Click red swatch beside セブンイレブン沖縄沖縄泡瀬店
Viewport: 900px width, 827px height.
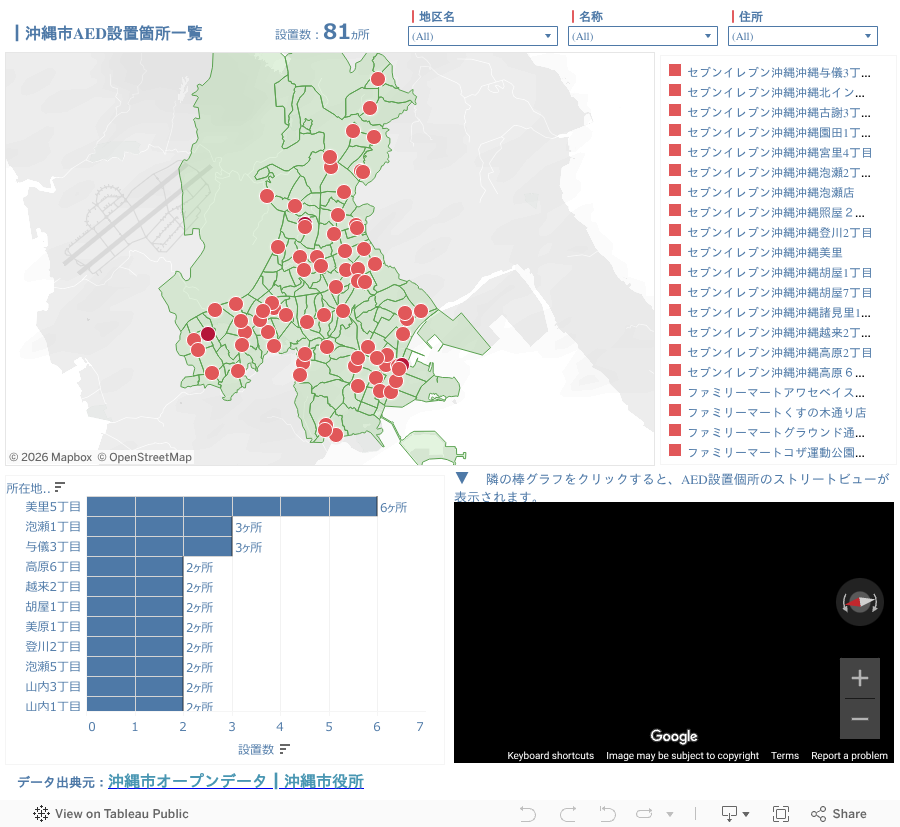[675, 191]
